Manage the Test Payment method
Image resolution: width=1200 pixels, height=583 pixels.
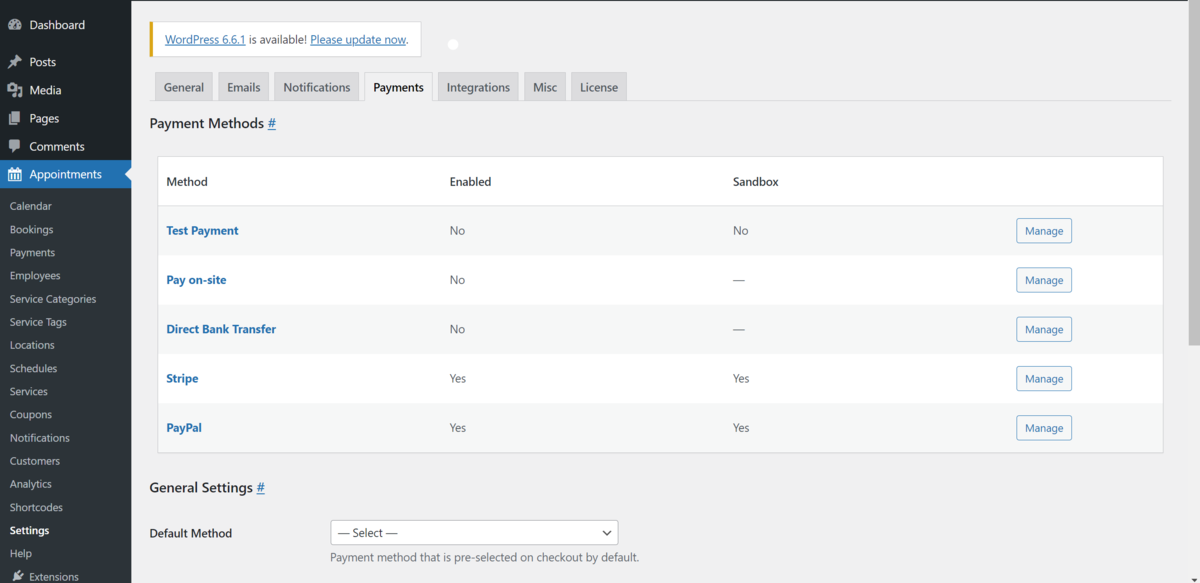[x=1044, y=231]
